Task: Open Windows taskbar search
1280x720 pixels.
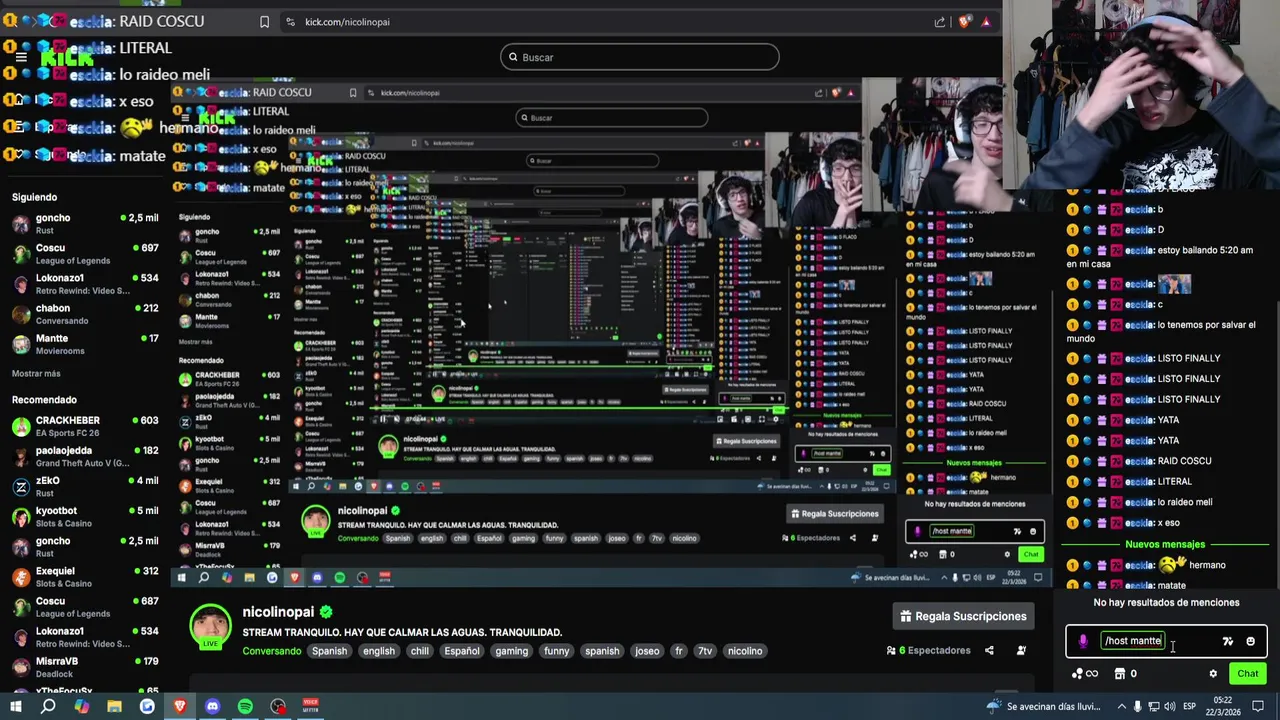Action: point(48,706)
